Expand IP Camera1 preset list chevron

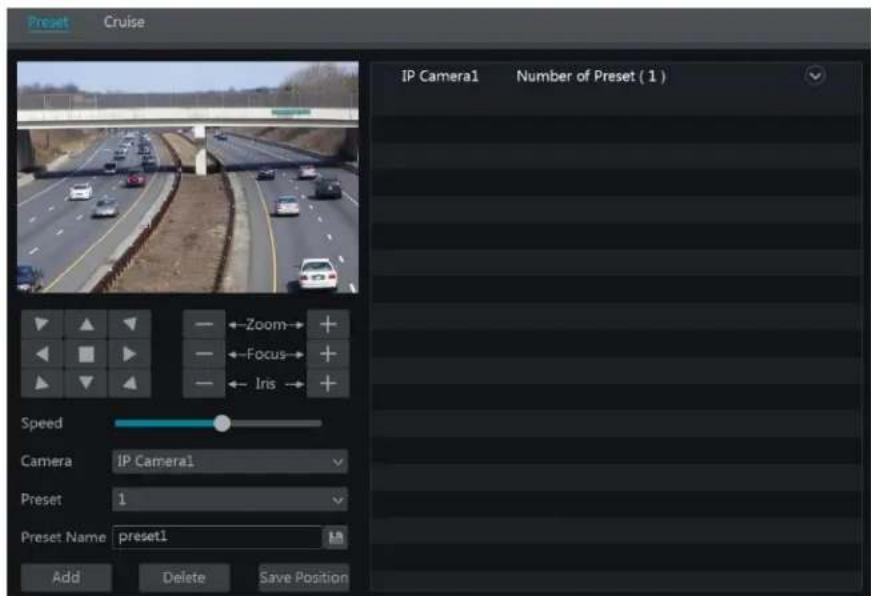tap(815, 76)
